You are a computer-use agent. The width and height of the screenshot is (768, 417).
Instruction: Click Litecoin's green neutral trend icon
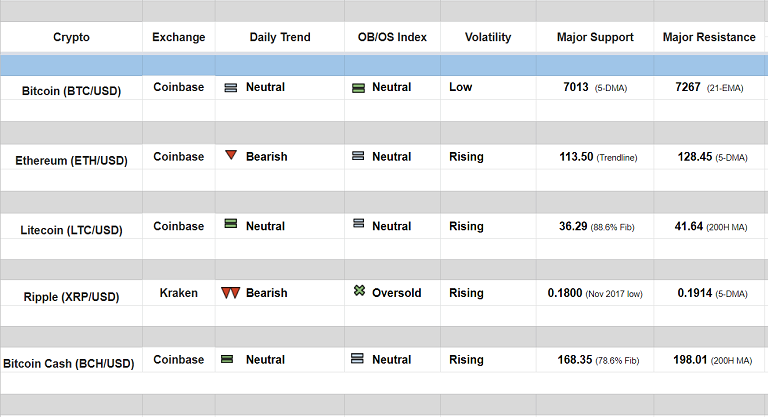[x=230, y=225]
